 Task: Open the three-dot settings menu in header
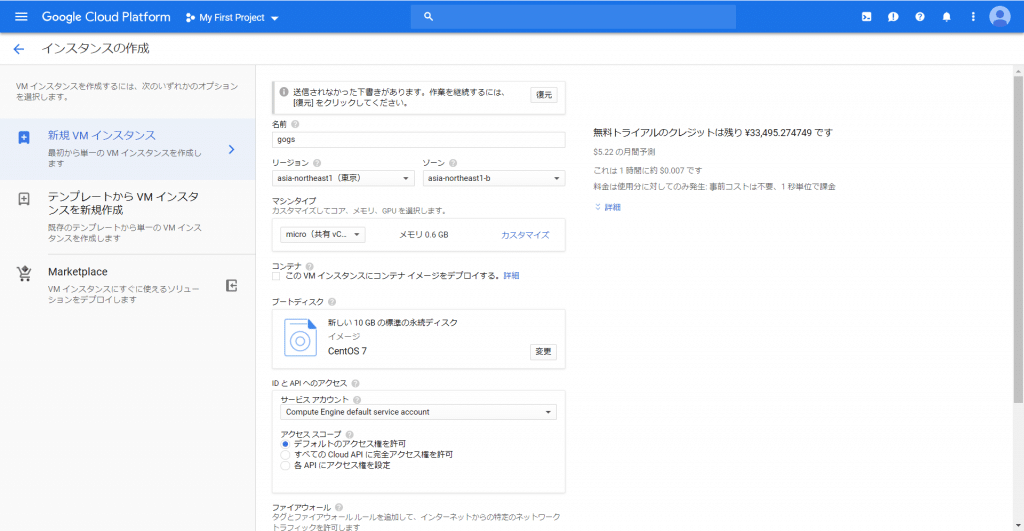tap(973, 17)
